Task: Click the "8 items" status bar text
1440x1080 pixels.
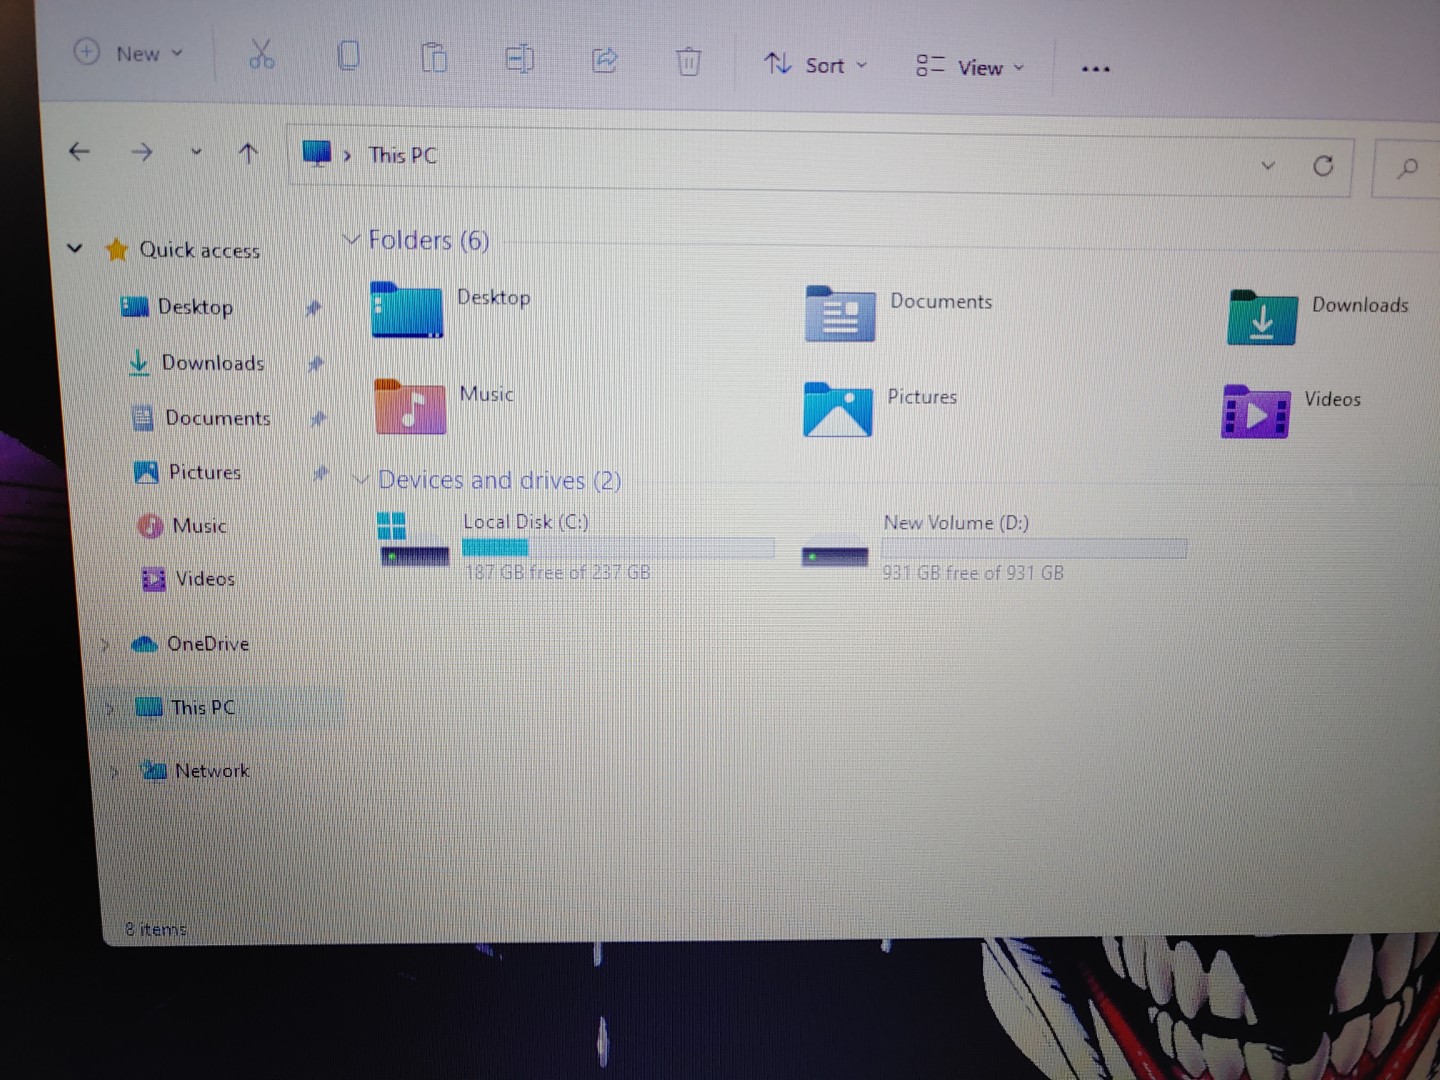Action: click(x=156, y=930)
